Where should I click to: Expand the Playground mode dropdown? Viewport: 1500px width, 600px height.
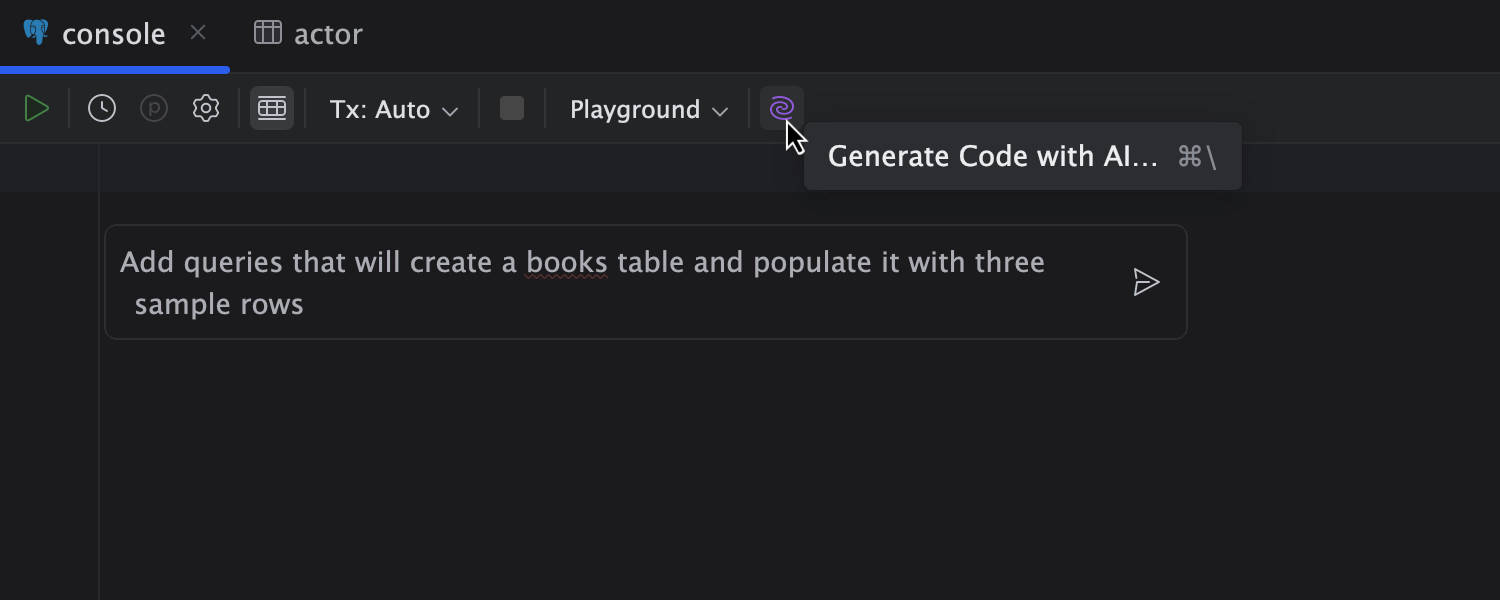pyautogui.click(x=648, y=109)
